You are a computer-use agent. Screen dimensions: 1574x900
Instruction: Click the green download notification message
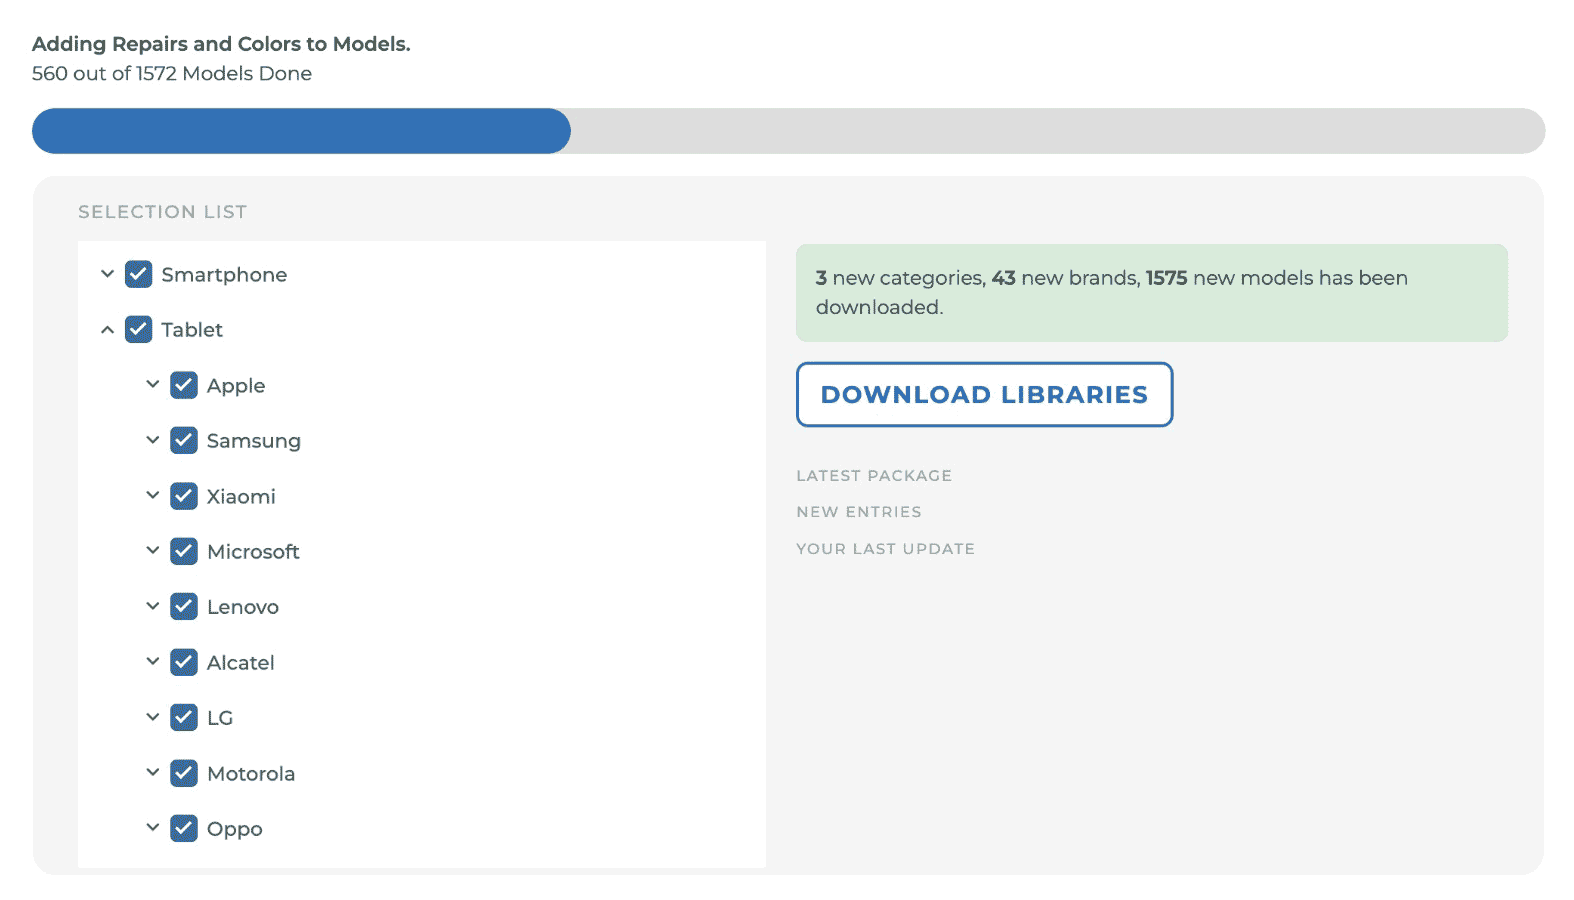(x=1151, y=292)
